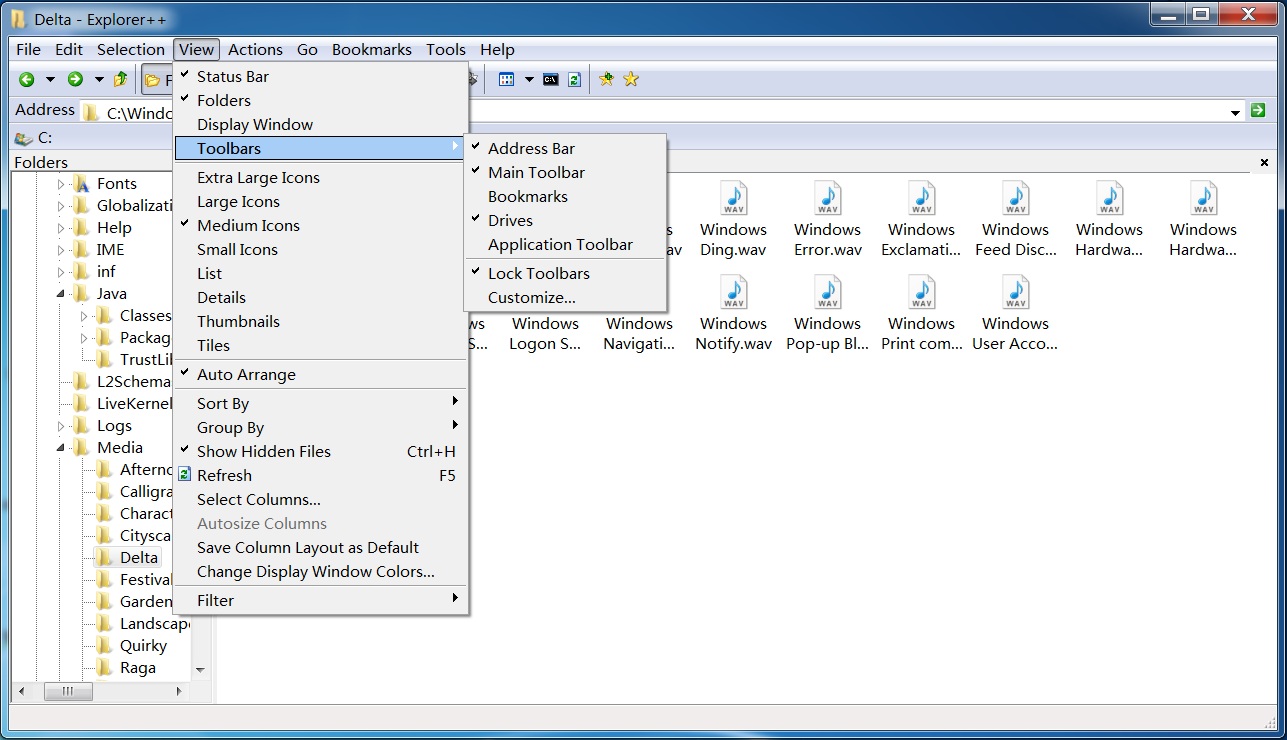Screen dimensions: 1287x740
Task: Disable Show Hidden Files option
Action: 263,452
